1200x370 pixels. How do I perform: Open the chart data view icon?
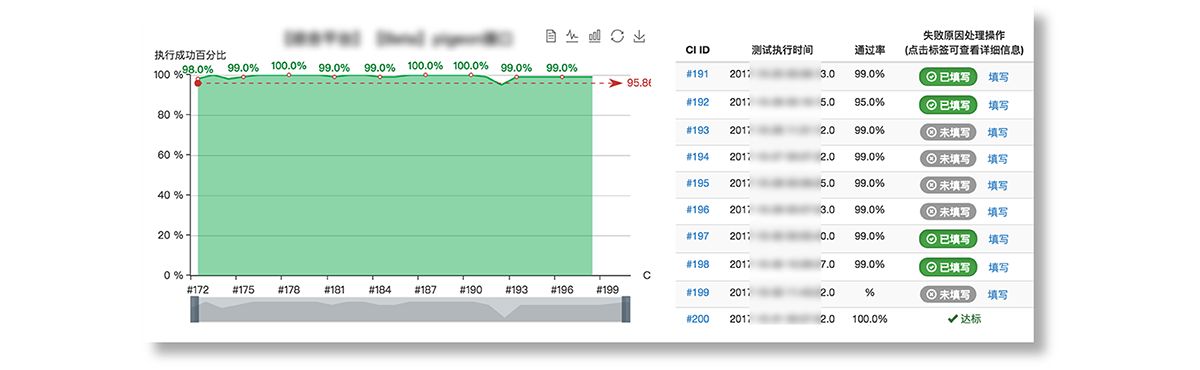pyautogui.click(x=551, y=36)
